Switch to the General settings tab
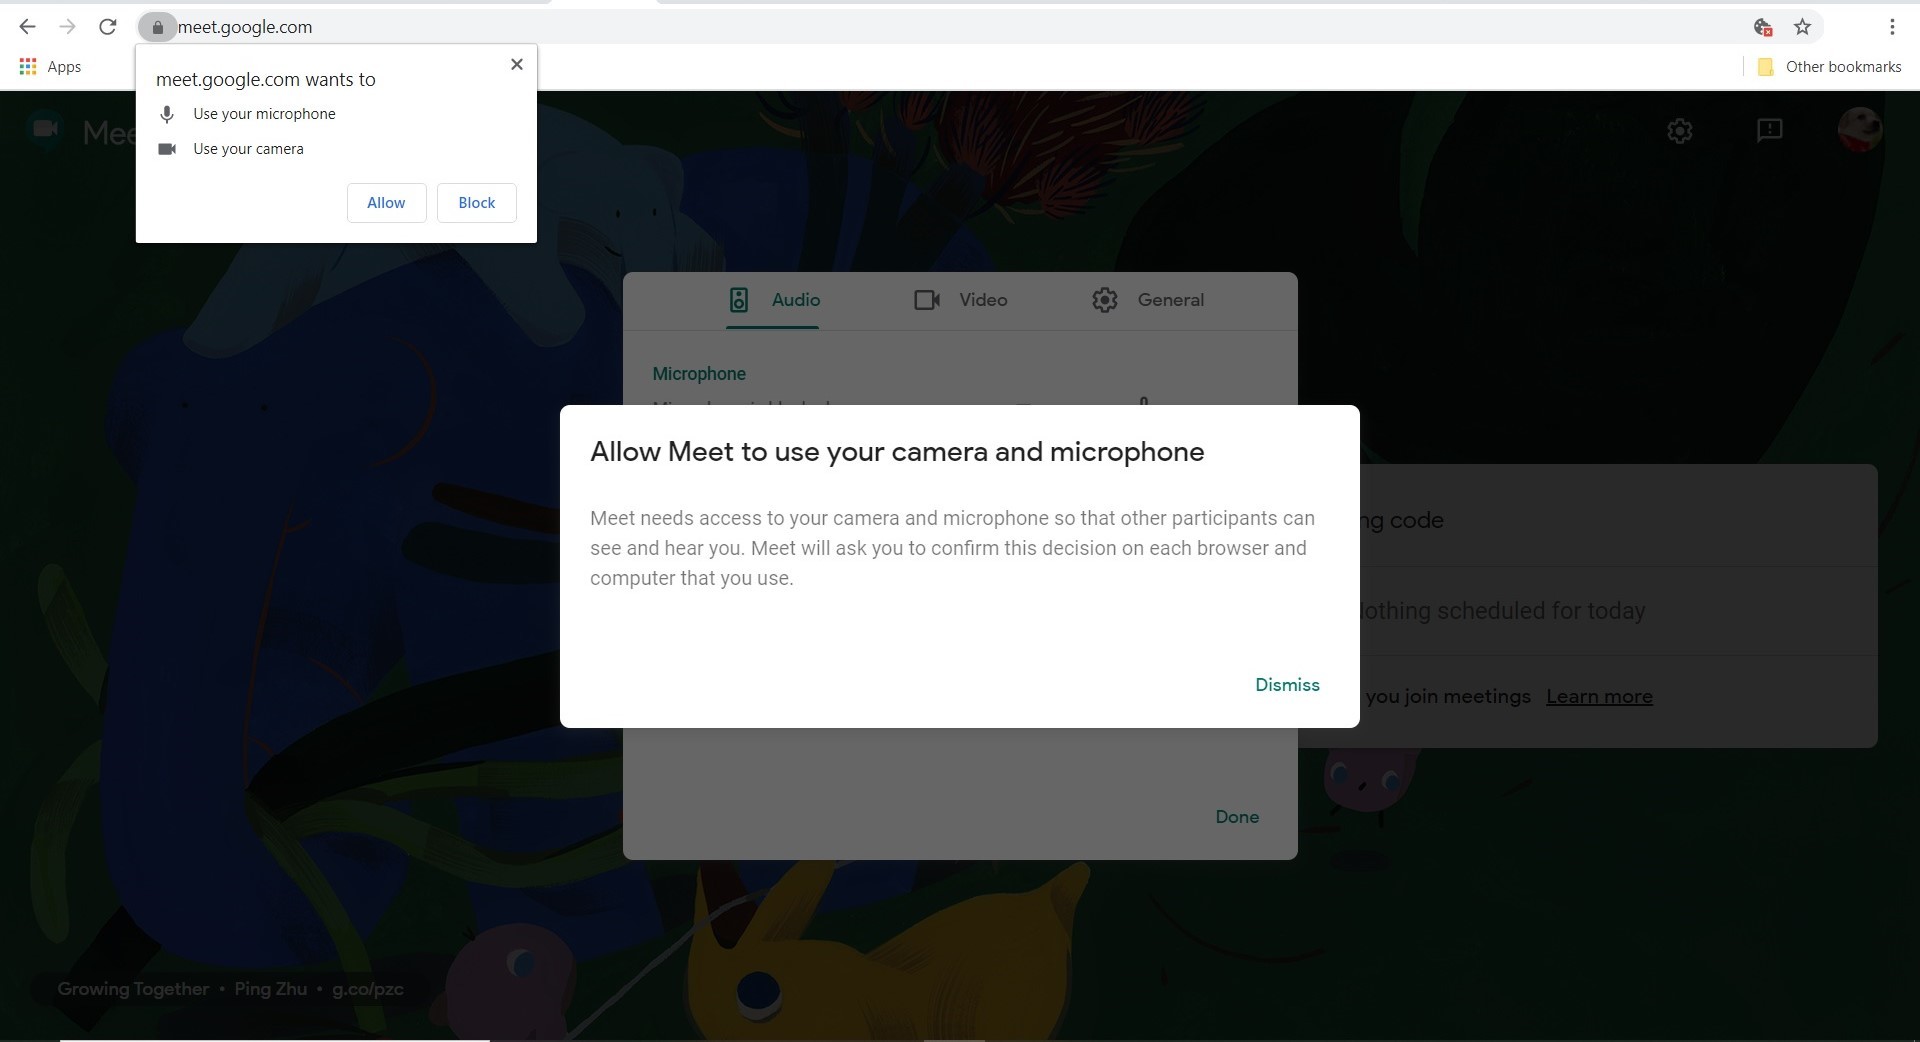The width and height of the screenshot is (1920, 1042). 1148,300
